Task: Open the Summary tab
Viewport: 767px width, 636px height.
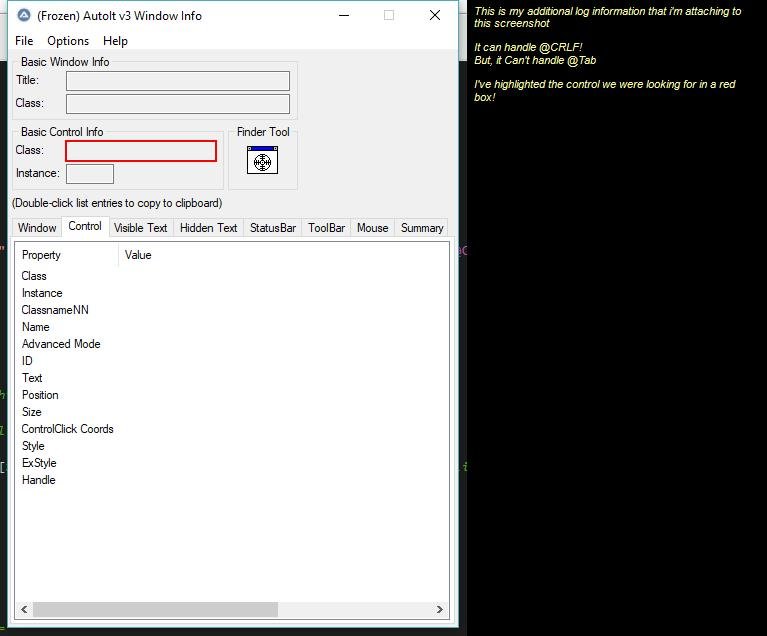Action: coord(422,228)
